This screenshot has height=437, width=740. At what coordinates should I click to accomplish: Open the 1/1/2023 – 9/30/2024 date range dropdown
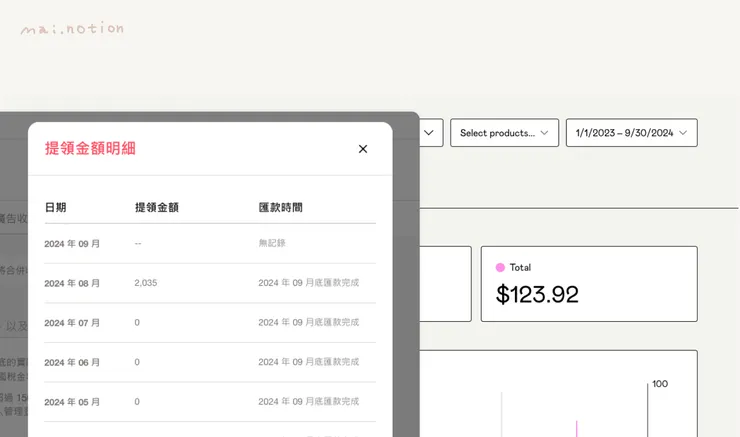631,133
